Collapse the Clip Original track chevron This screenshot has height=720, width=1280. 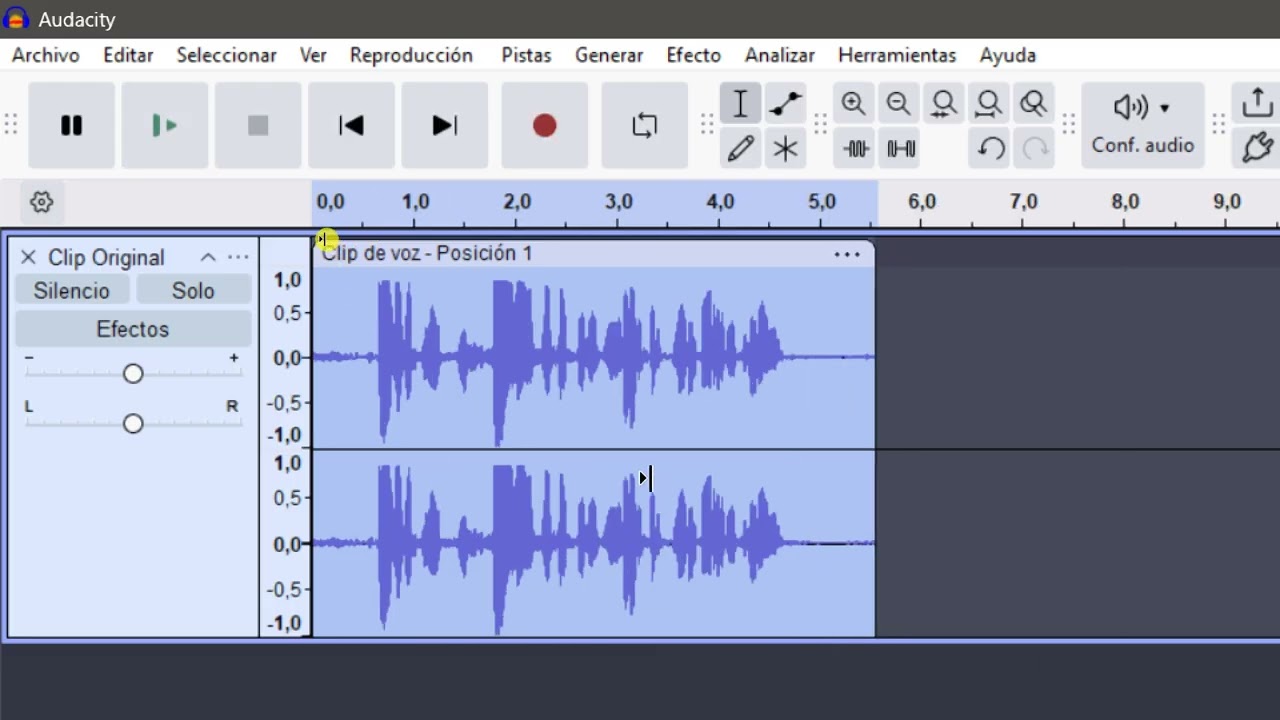pyautogui.click(x=208, y=257)
